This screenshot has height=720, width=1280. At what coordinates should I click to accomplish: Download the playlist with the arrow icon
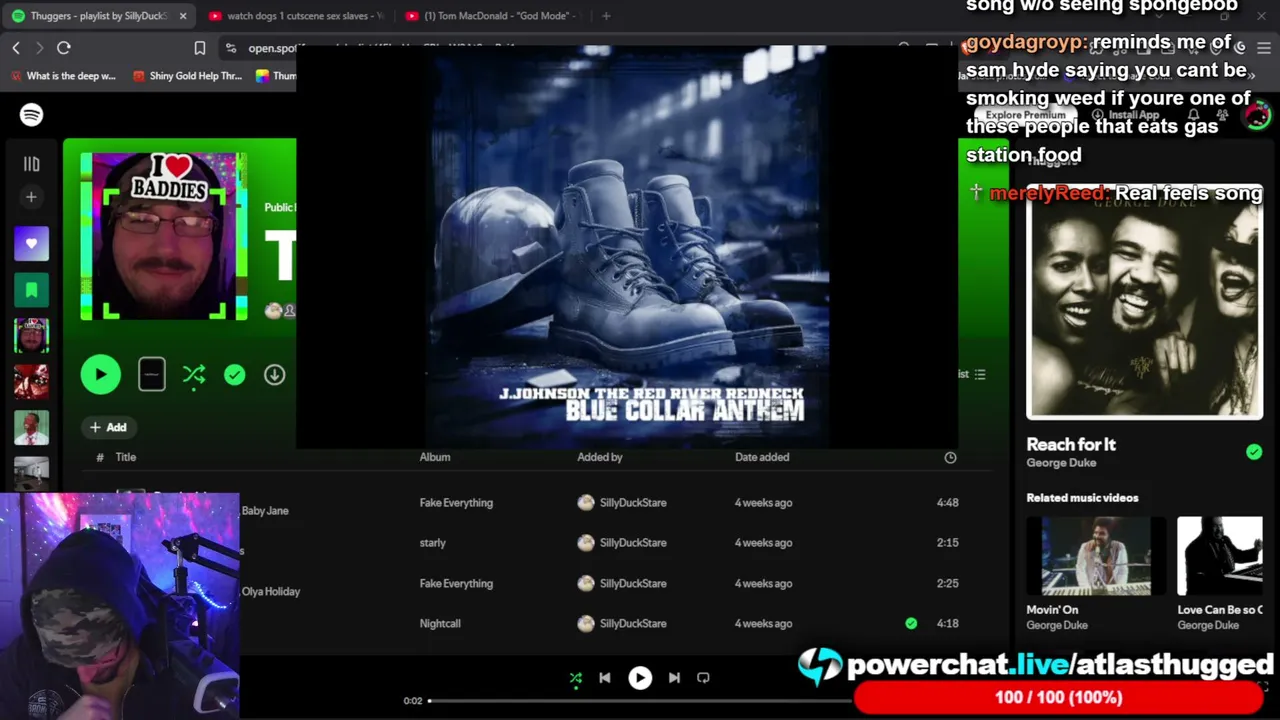(274, 375)
